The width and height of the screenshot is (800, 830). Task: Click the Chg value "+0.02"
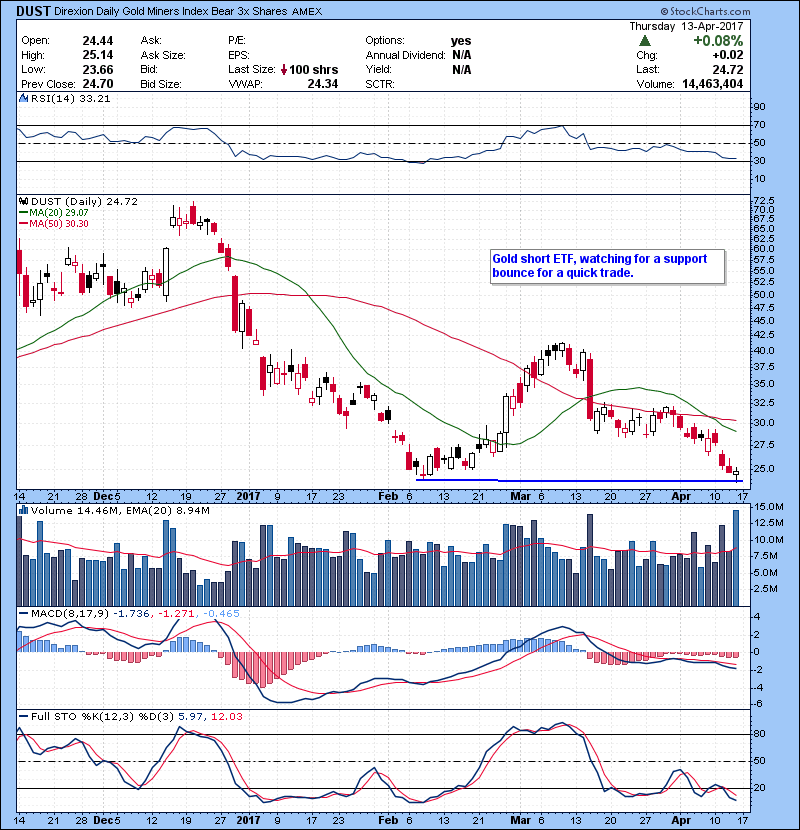(727, 55)
